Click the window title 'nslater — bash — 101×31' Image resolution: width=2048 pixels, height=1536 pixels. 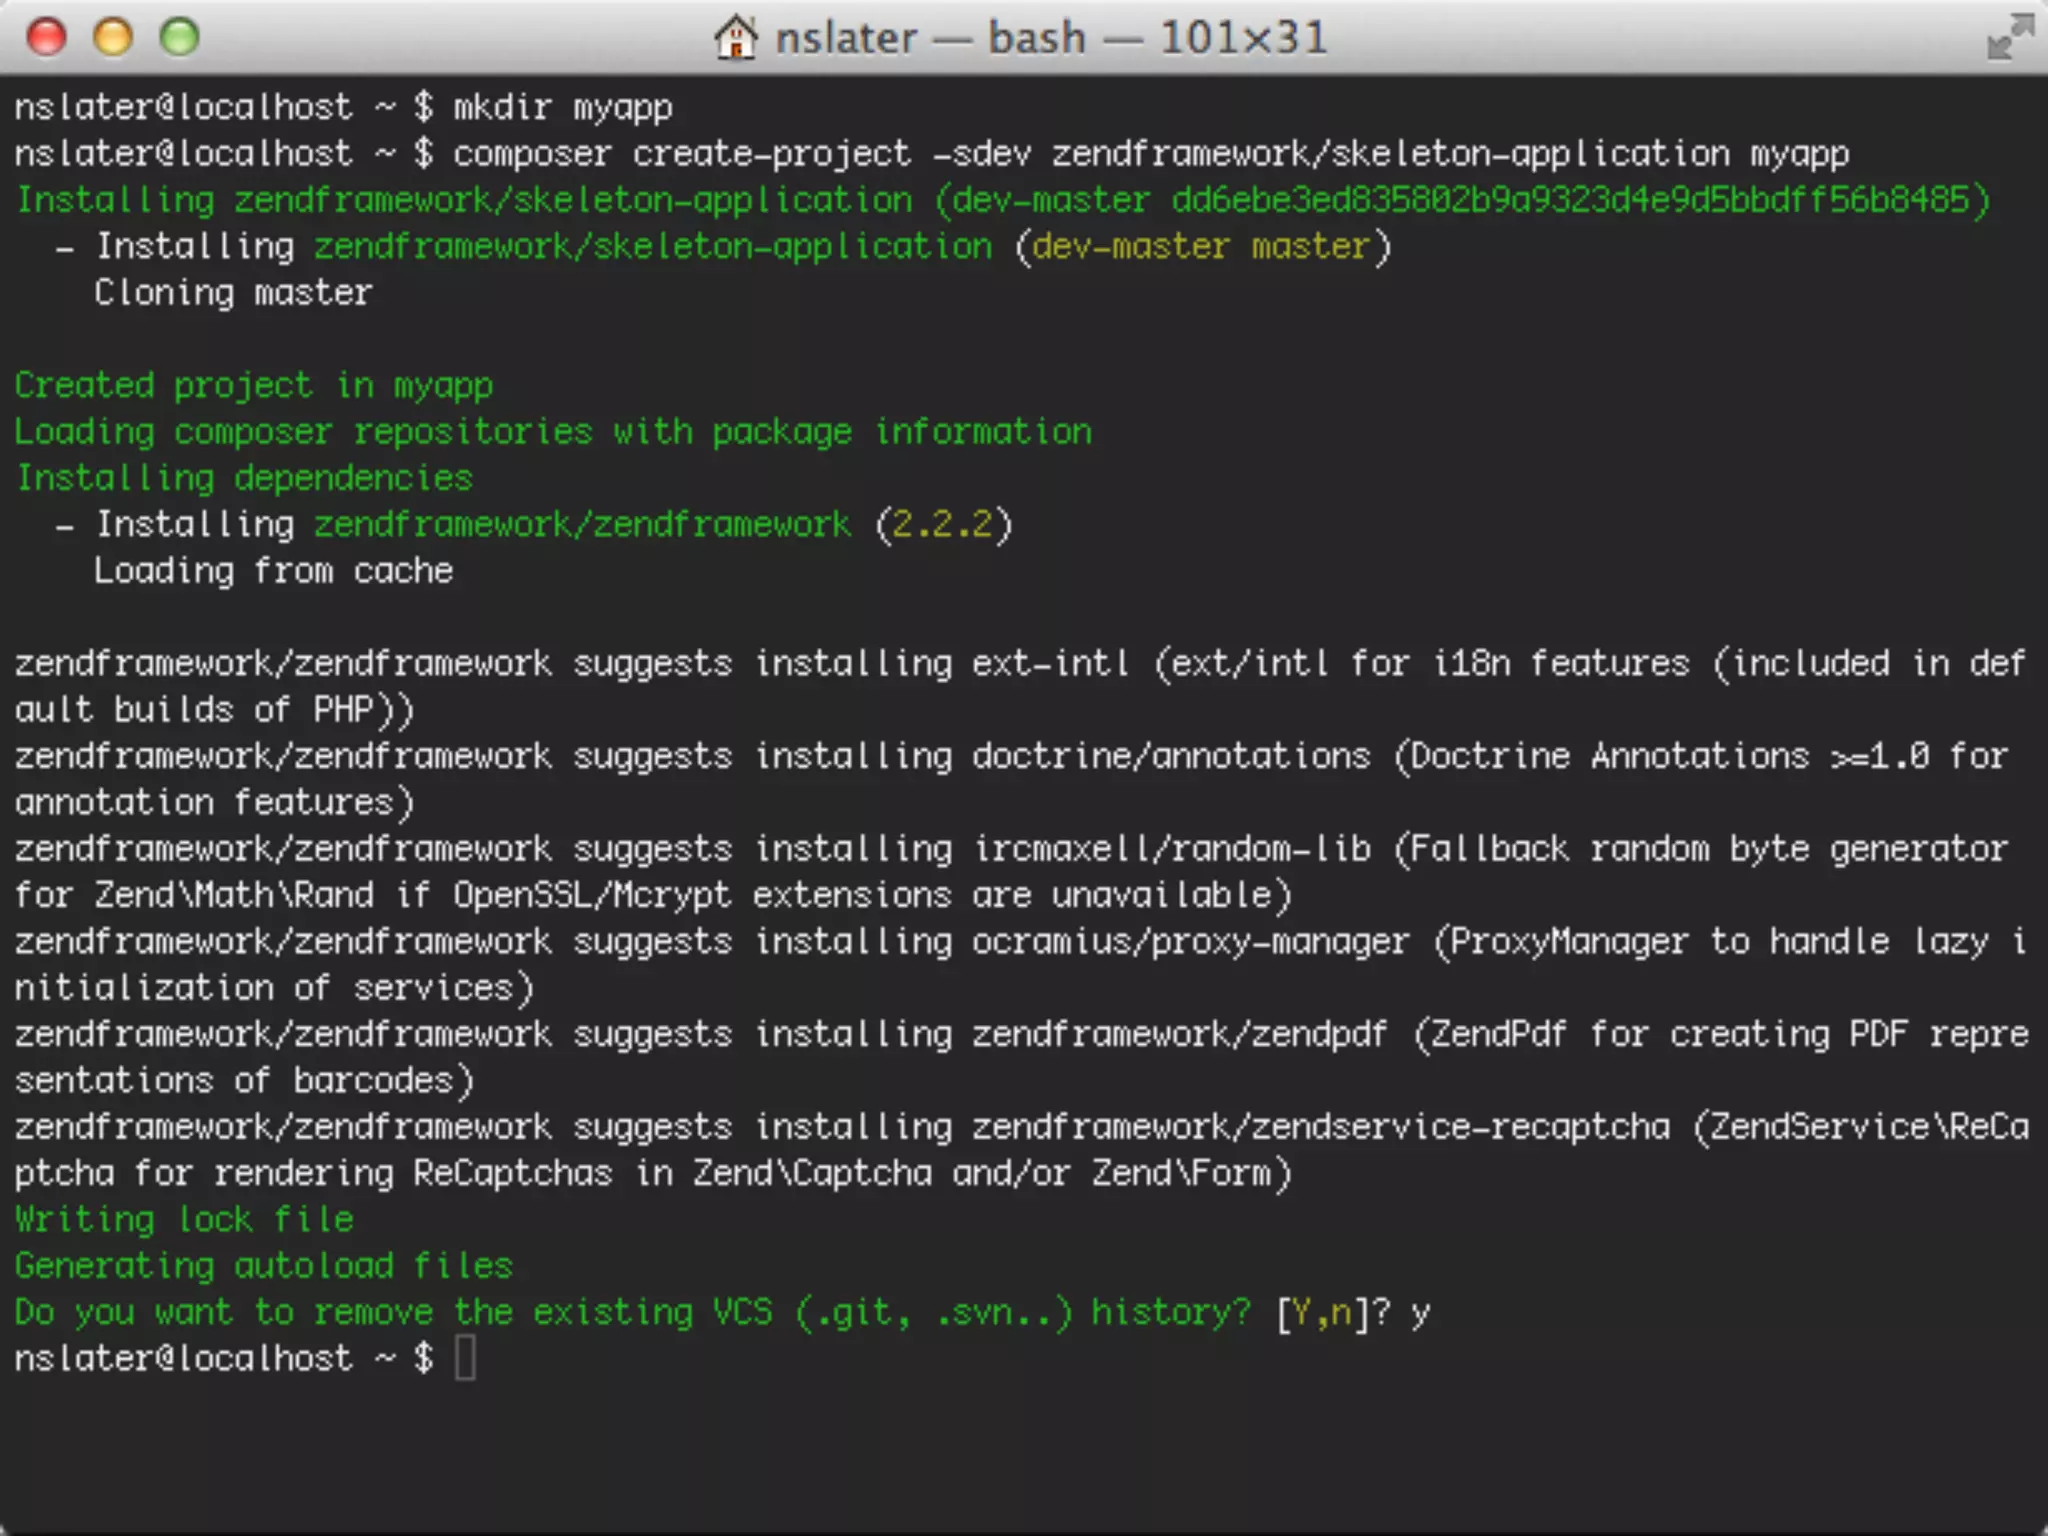point(1050,38)
